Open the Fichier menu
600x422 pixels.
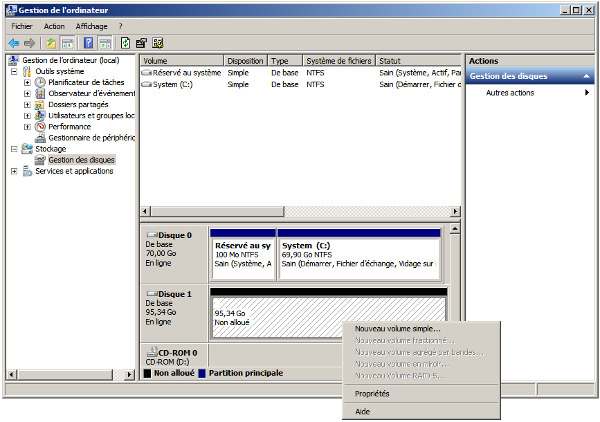tap(22, 26)
